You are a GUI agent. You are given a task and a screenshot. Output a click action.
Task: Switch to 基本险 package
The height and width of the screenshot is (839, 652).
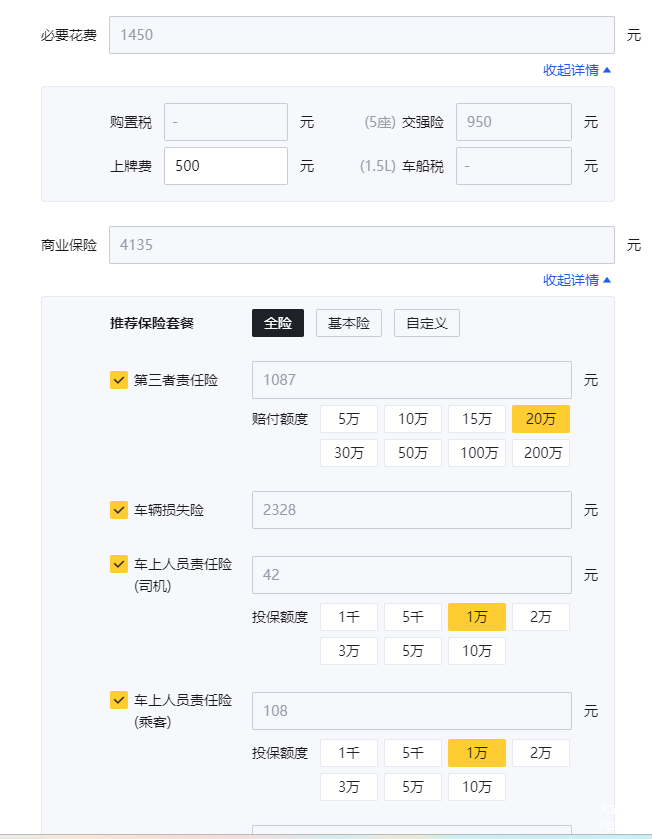[x=349, y=323]
